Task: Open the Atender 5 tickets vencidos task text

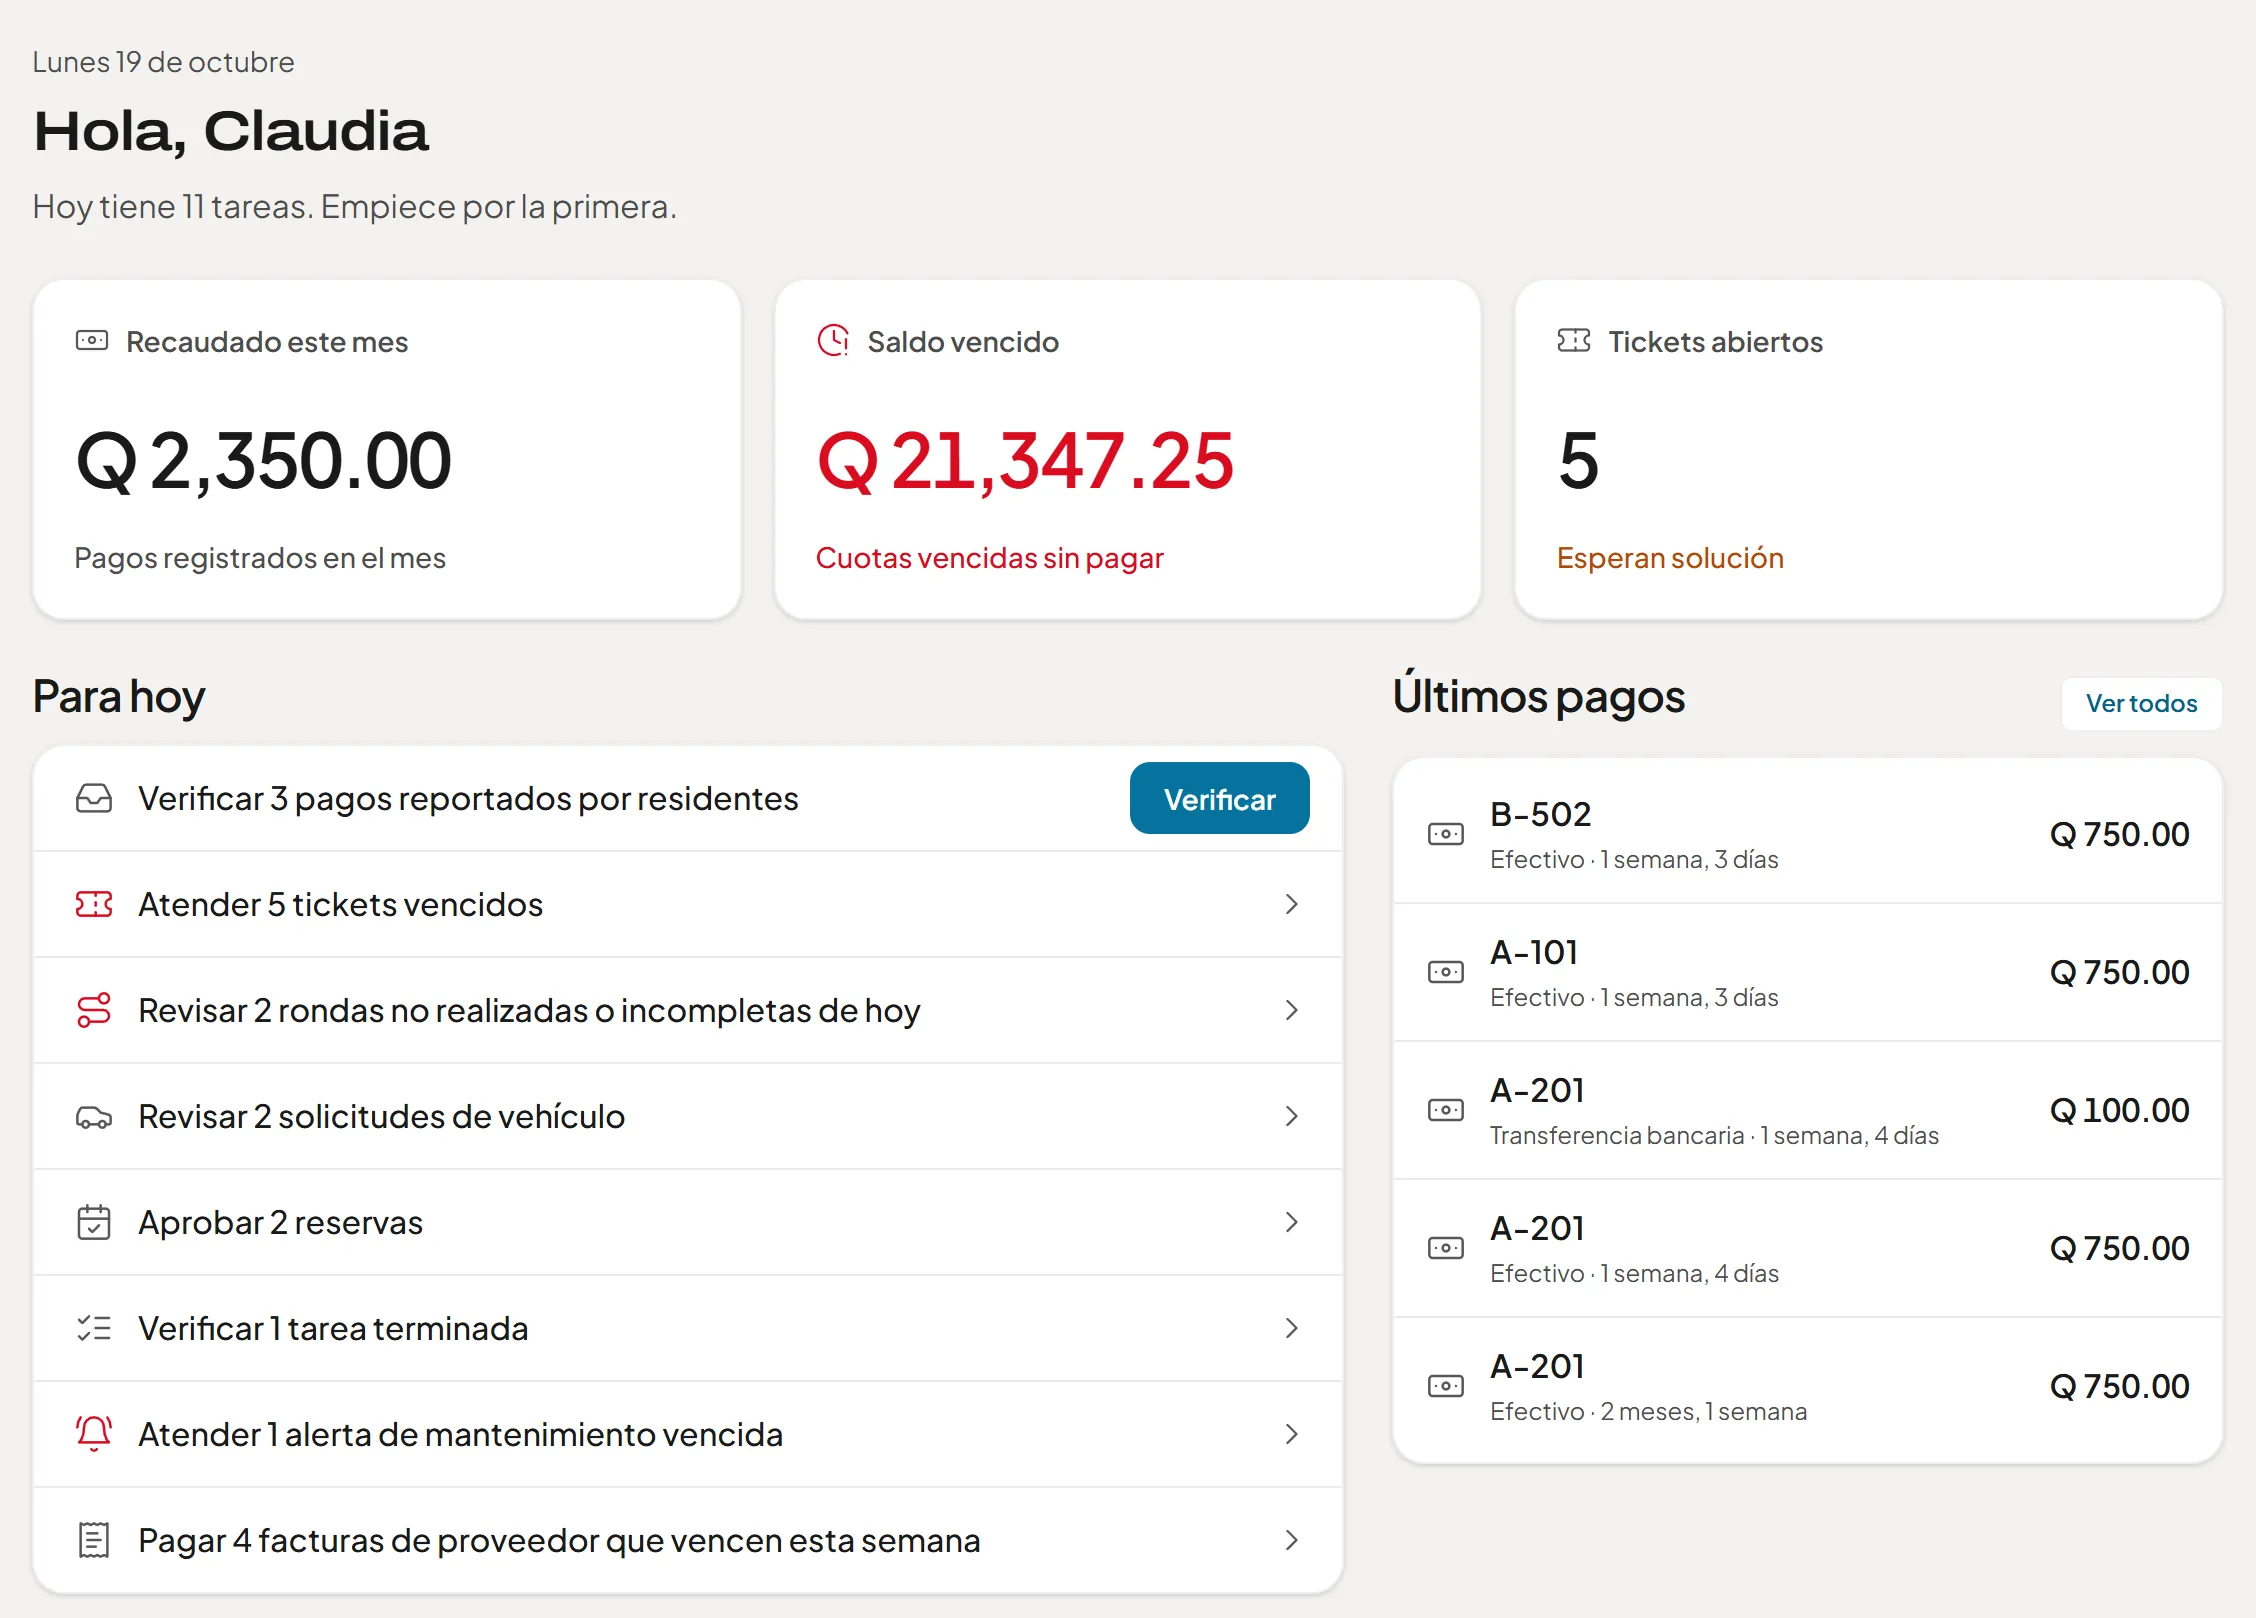Action: click(x=340, y=904)
